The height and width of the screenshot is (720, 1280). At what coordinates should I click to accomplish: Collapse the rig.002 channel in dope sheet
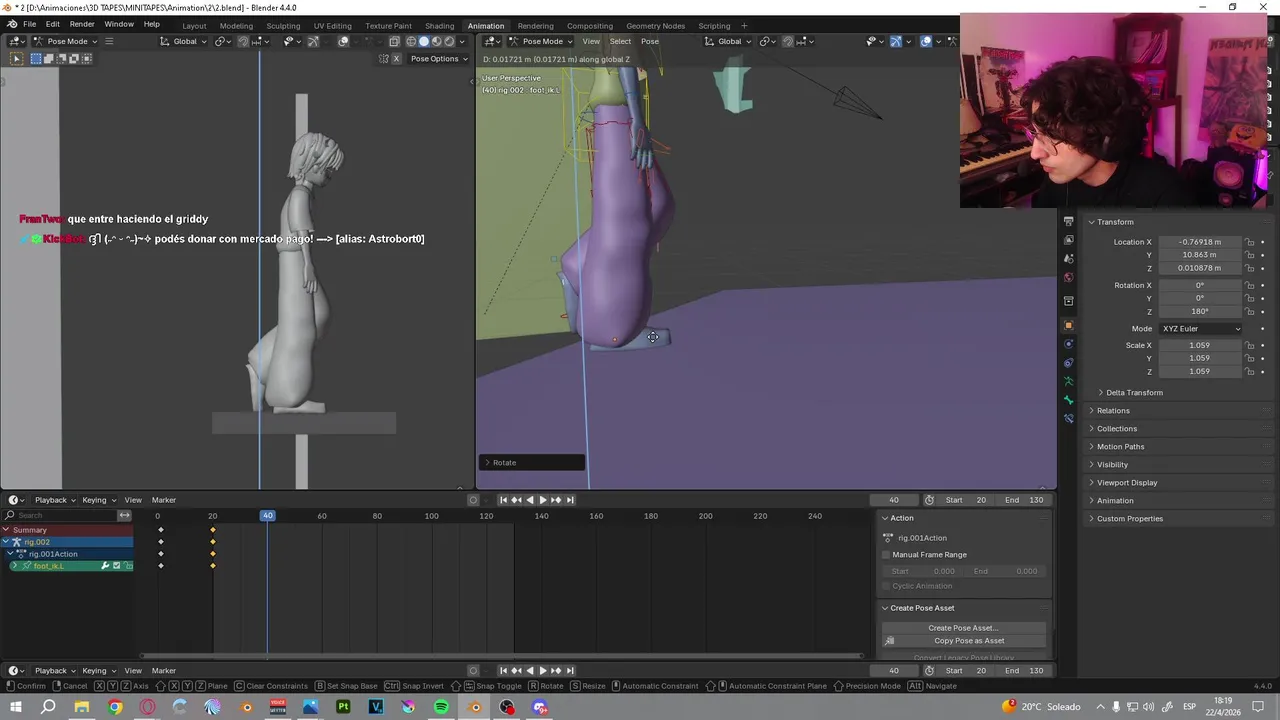[x=7, y=542]
